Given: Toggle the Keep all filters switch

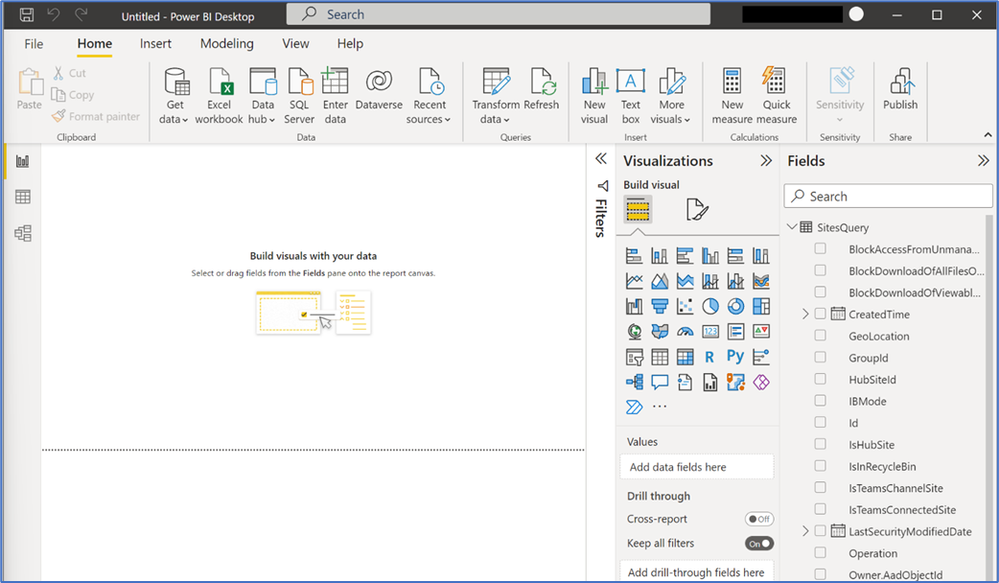Looking at the screenshot, I should pyautogui.click(x=759, y=543).
